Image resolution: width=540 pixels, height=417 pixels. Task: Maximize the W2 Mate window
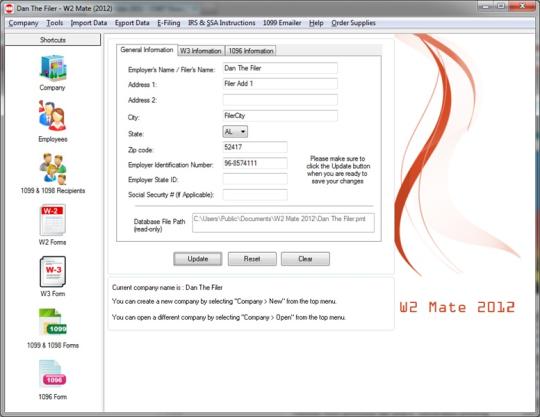(x=501, y=6)
